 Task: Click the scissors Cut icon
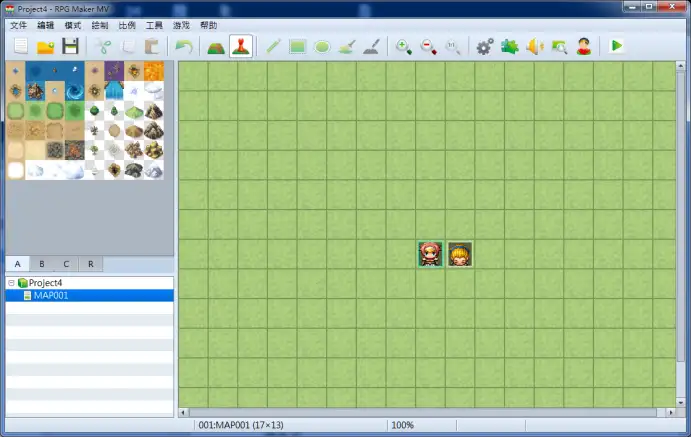104,46
